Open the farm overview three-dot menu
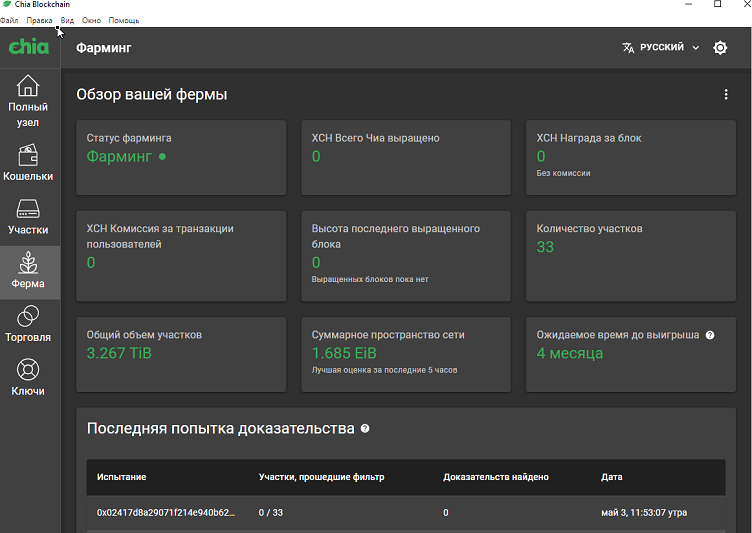The width and height of the screenshot is (752, 533). tap(726, 95)
